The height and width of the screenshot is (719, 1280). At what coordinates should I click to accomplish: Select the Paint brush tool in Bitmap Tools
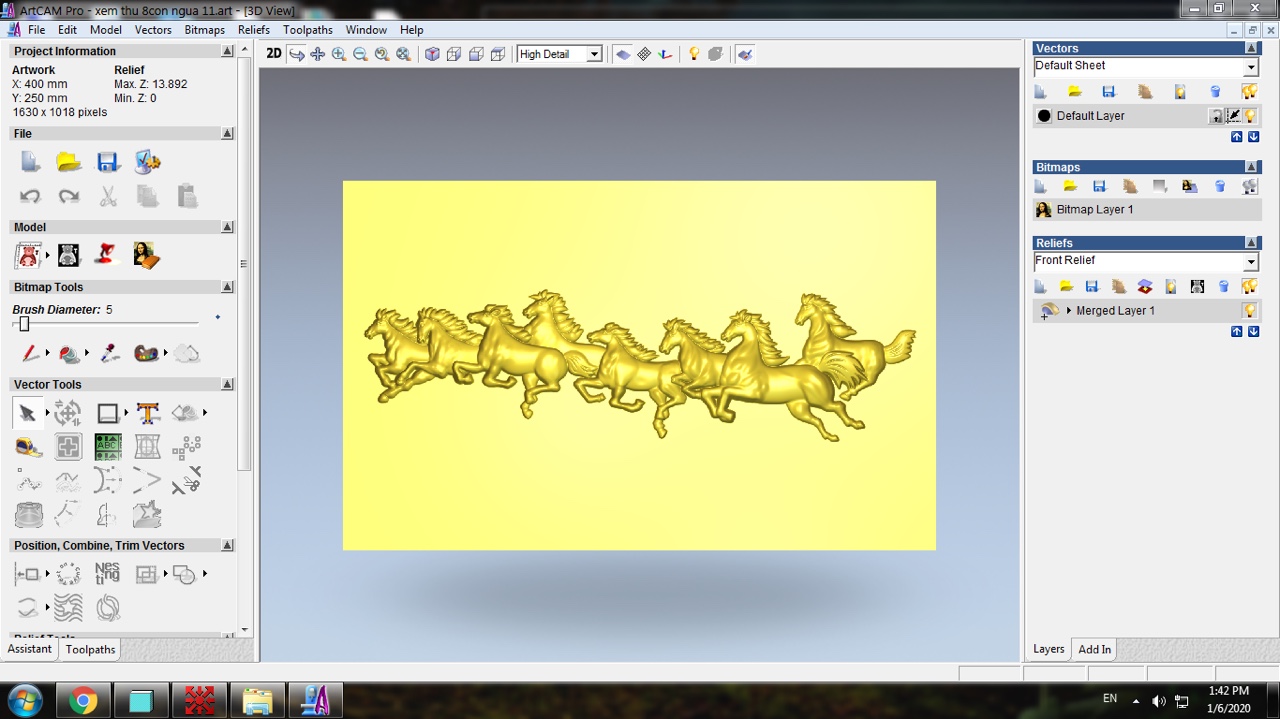click(x=30, y=353)
